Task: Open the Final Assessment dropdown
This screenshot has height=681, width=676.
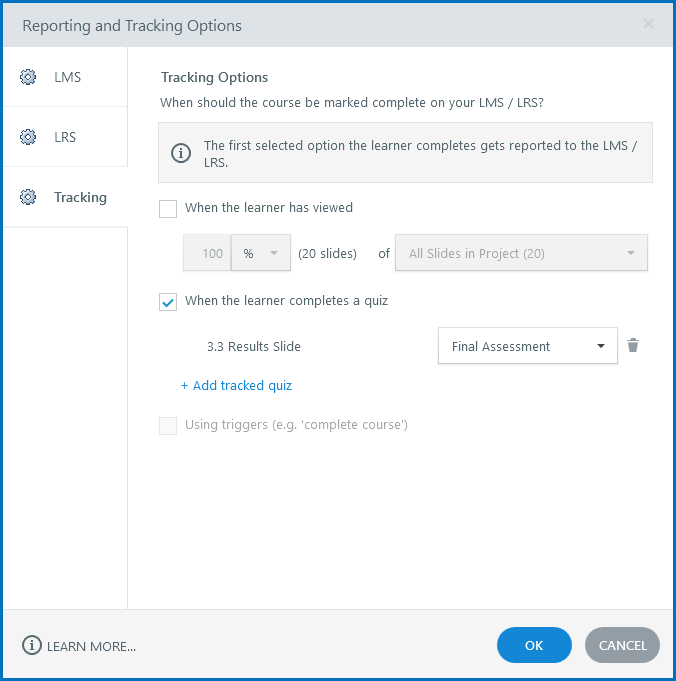Action: click(527, 347)
